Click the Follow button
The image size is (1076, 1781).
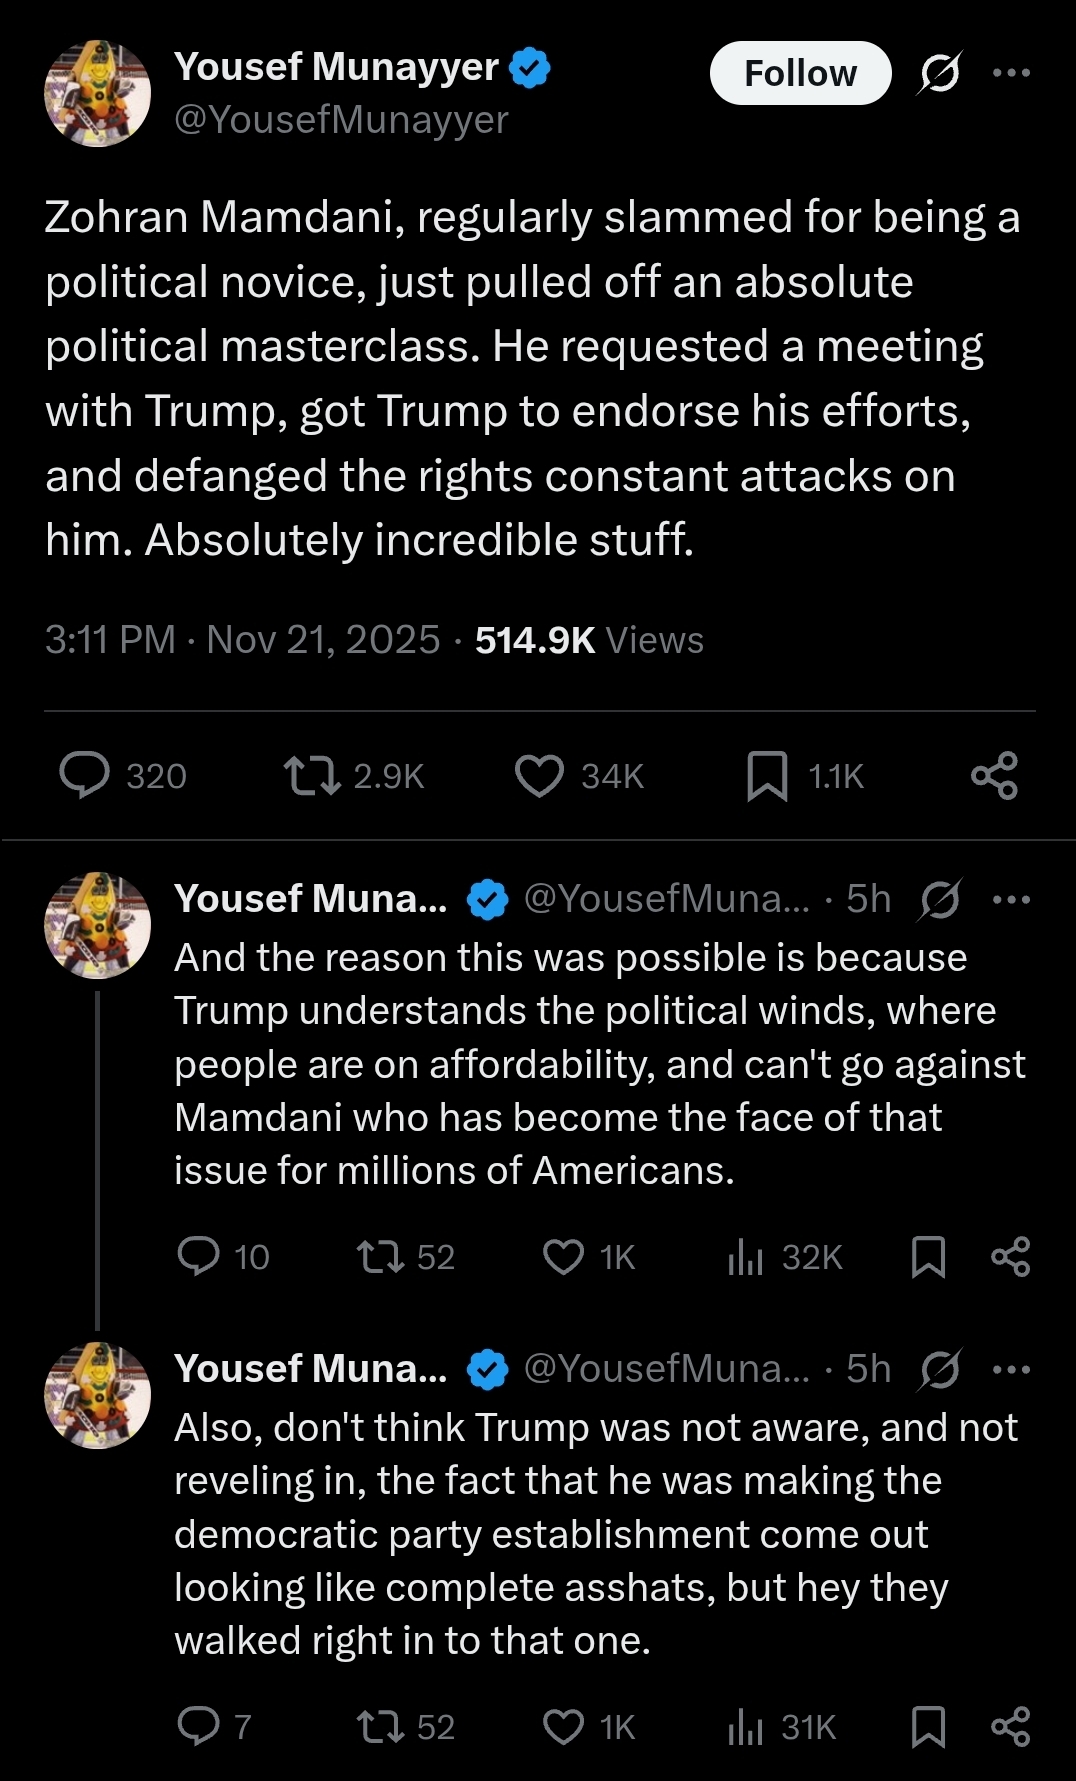point(800,73)
